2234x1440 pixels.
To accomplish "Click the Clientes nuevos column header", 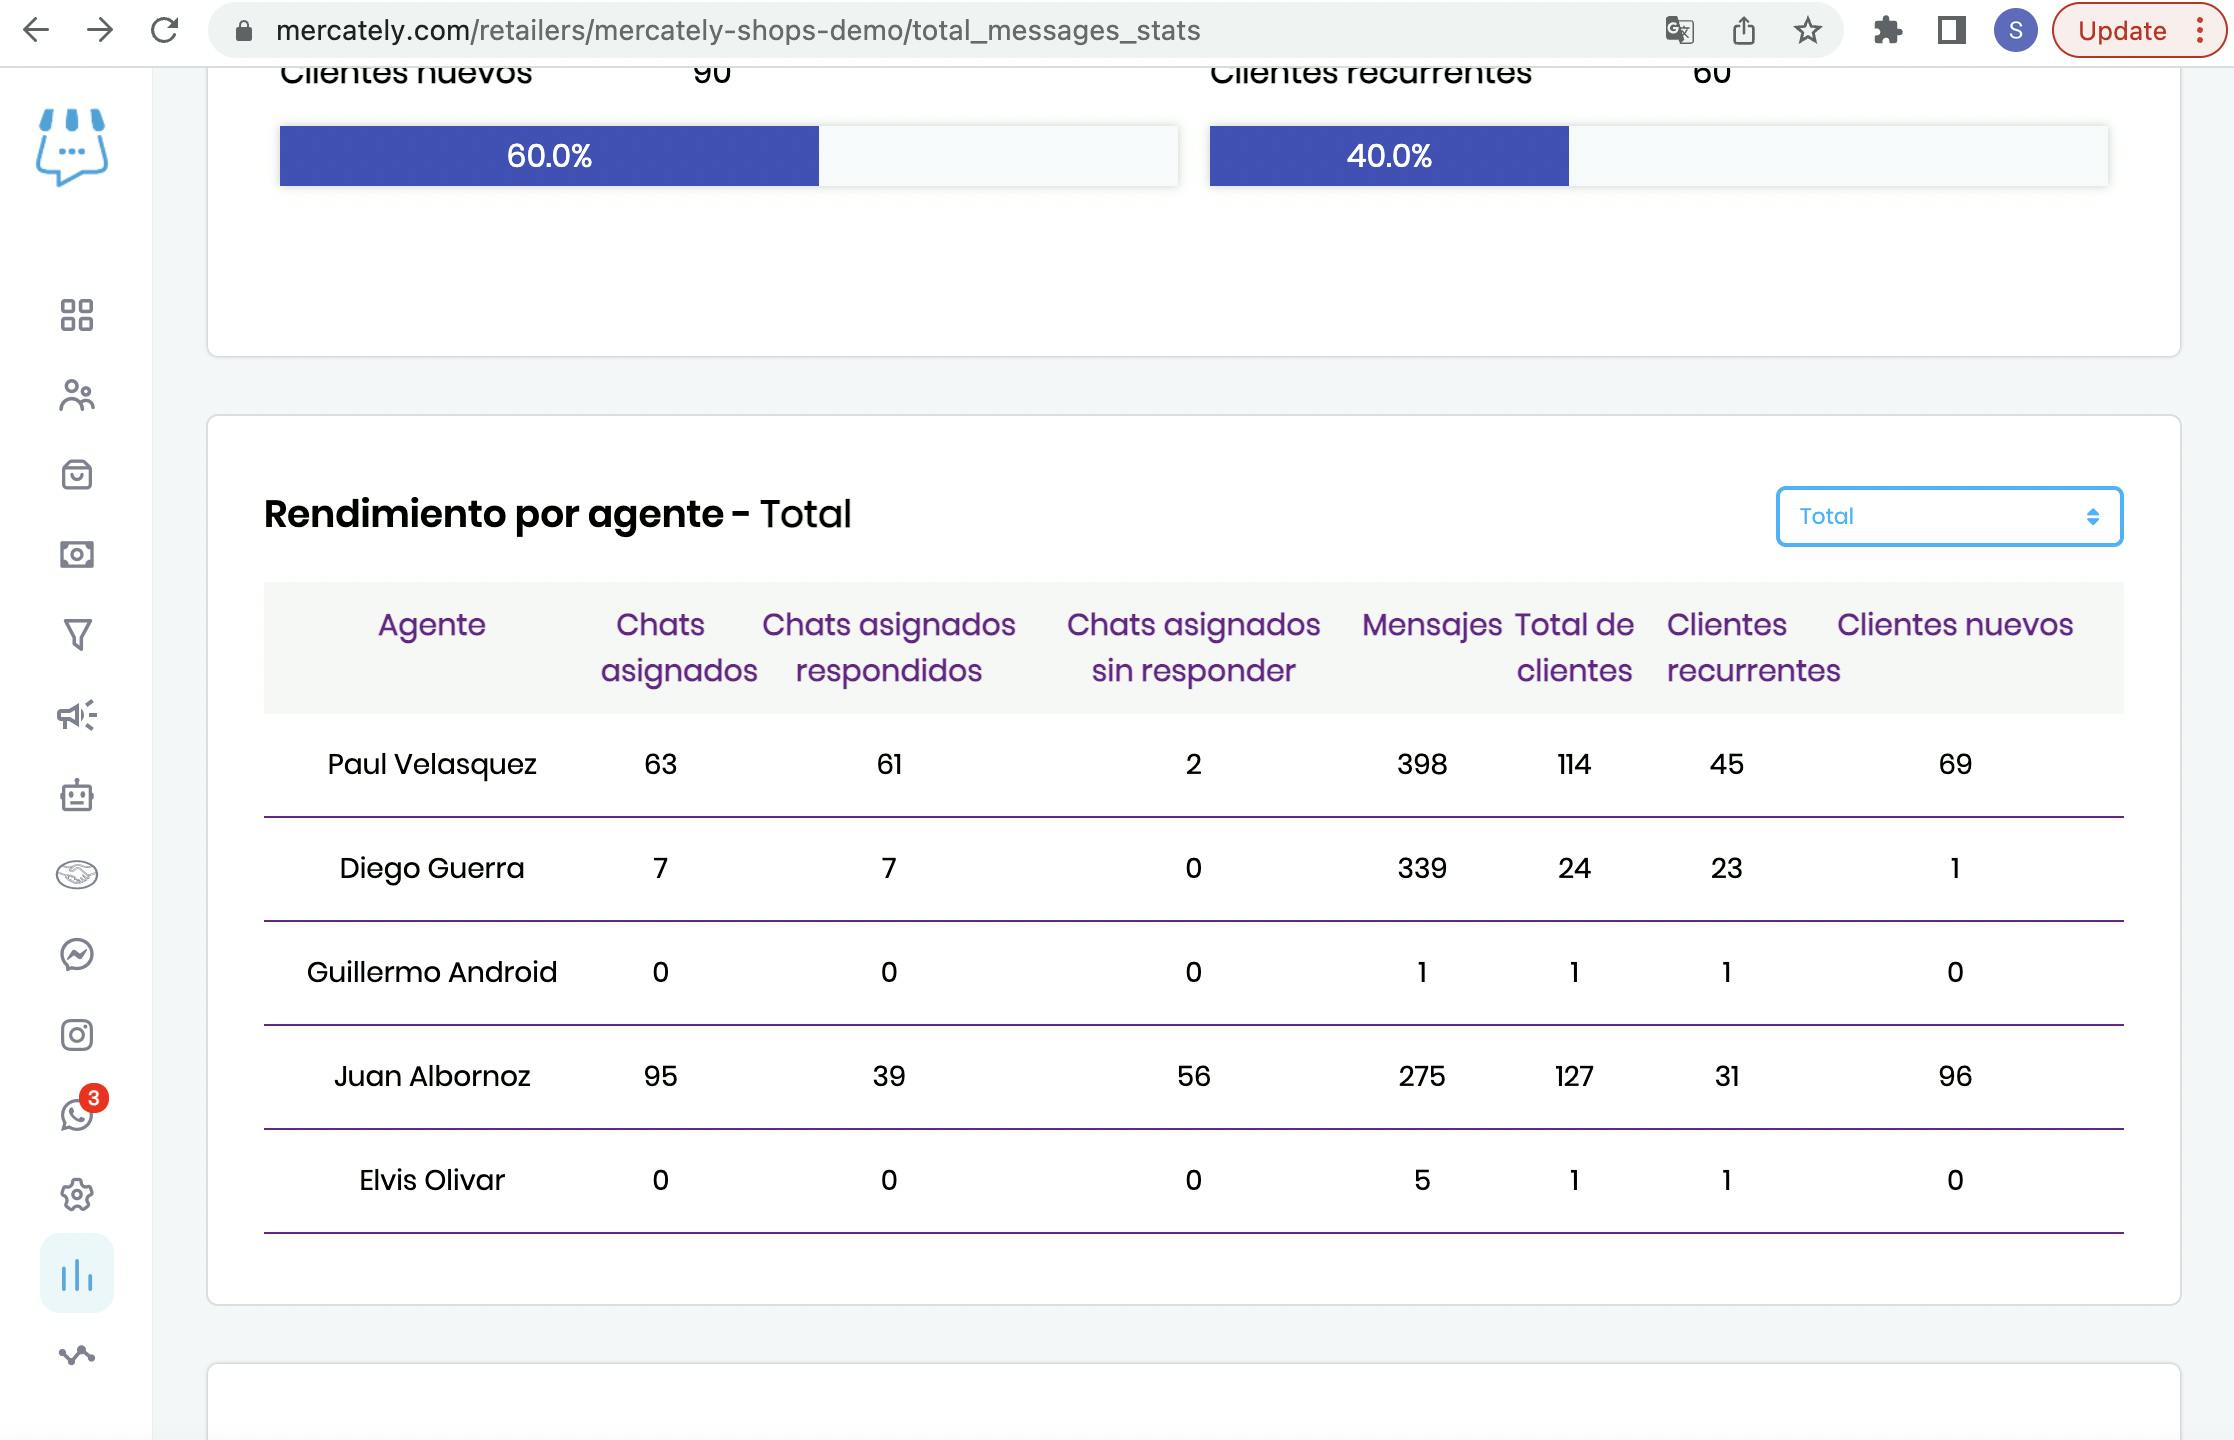I will click(x=1955, y=625).
